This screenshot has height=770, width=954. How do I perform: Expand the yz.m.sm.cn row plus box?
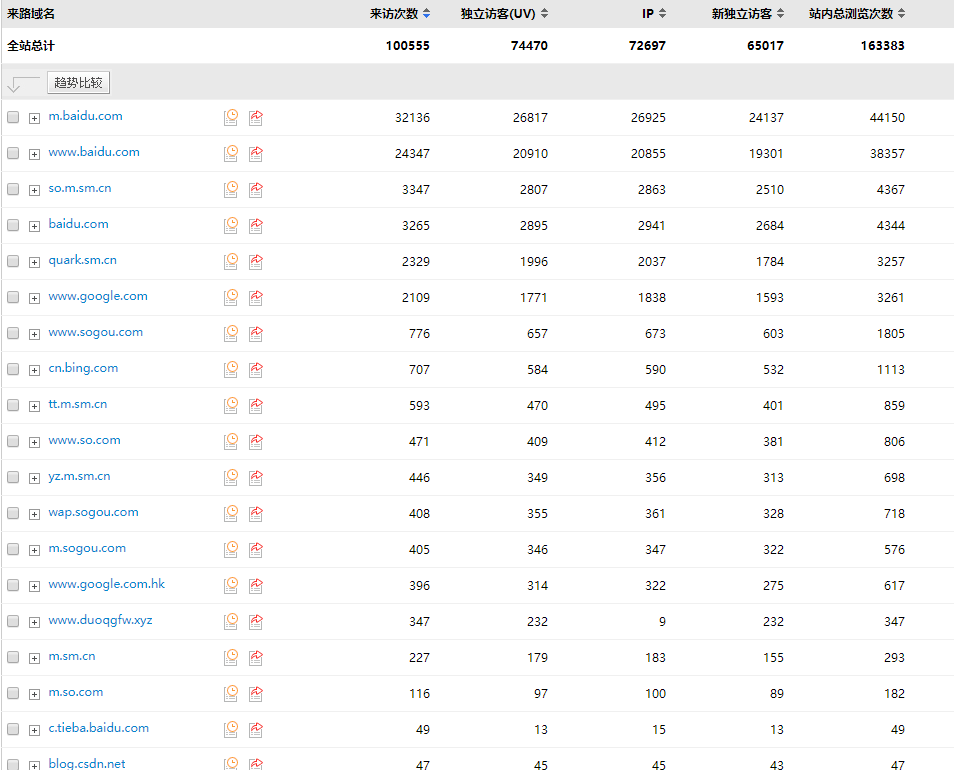point(35,479)
